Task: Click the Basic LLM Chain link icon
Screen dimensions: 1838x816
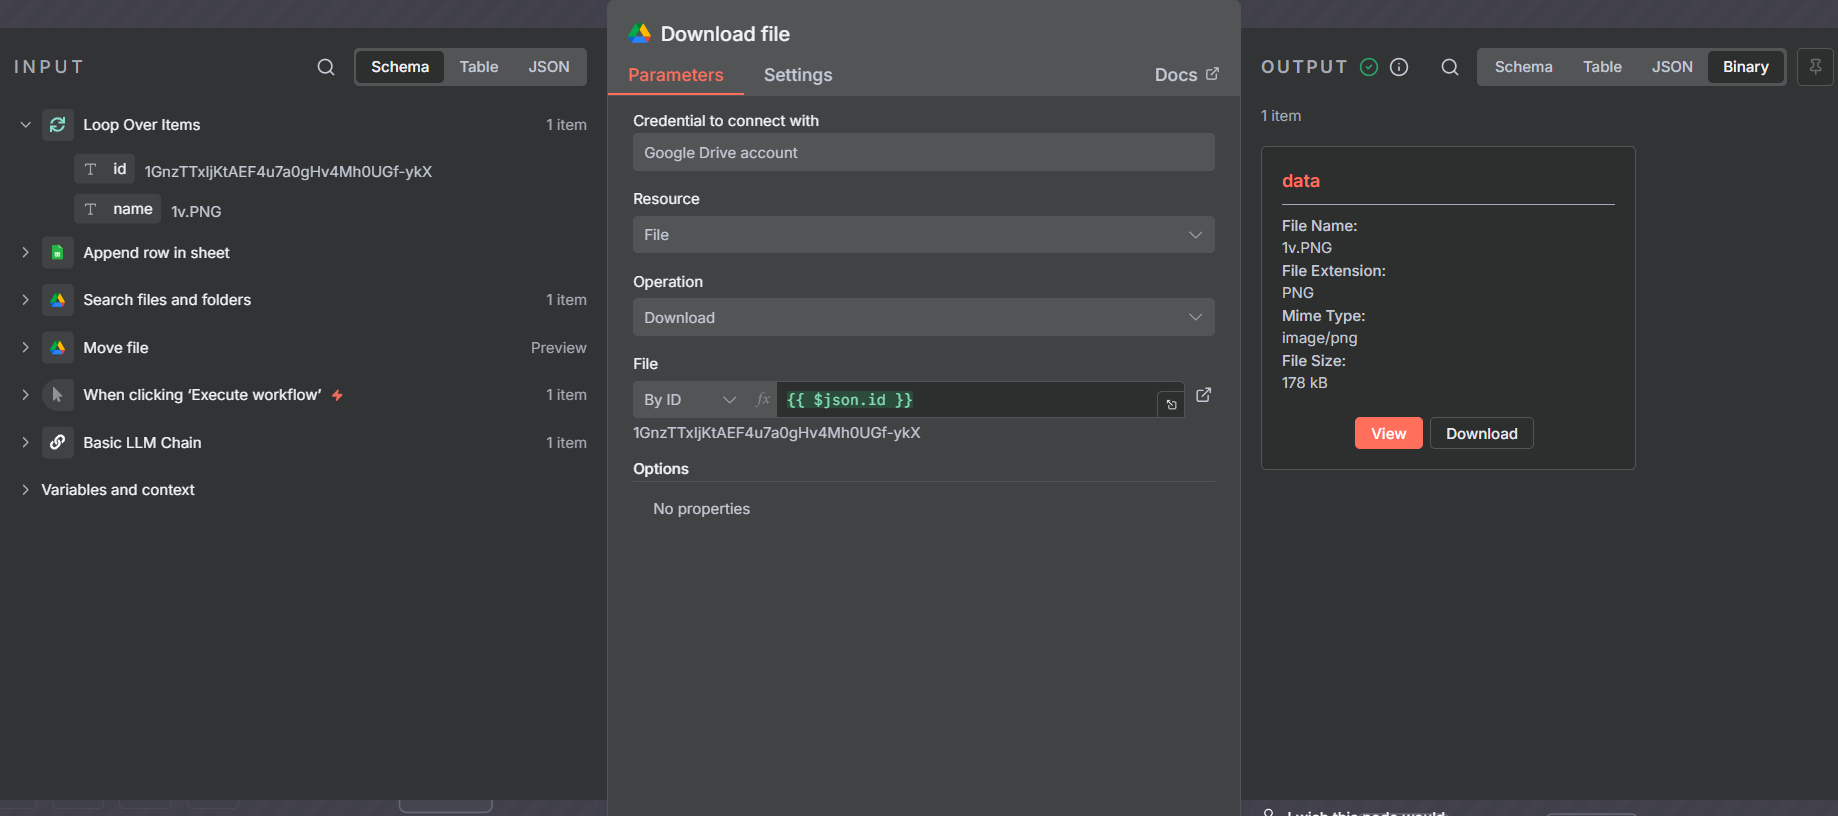Action: (58, 442)
